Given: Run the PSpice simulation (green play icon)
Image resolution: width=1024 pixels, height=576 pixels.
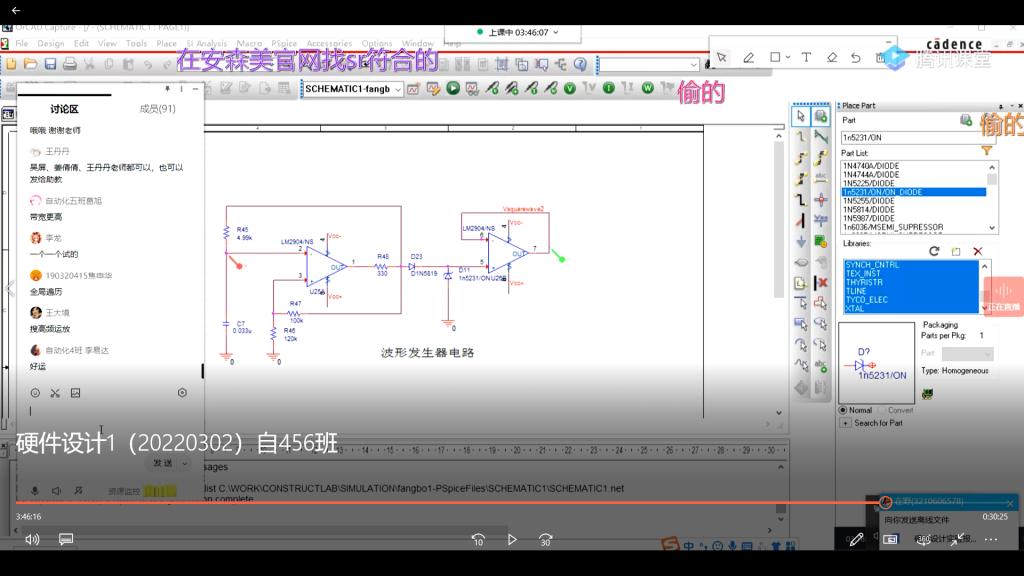Looking at the screenshot, I should pos(453,88).
